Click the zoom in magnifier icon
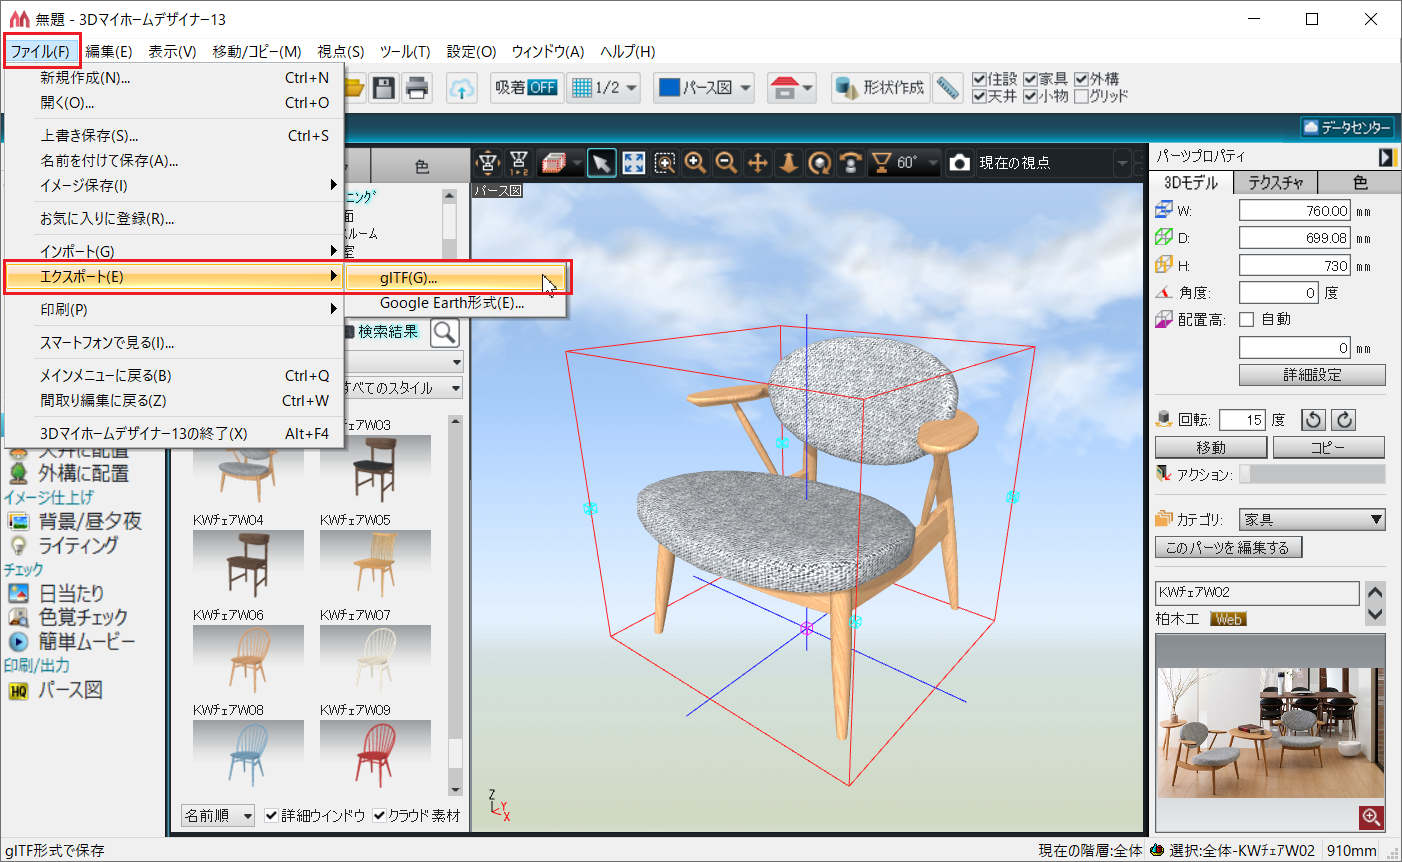Image resolution: width=1402 pixels, height=862 pixels. (696, 163)
